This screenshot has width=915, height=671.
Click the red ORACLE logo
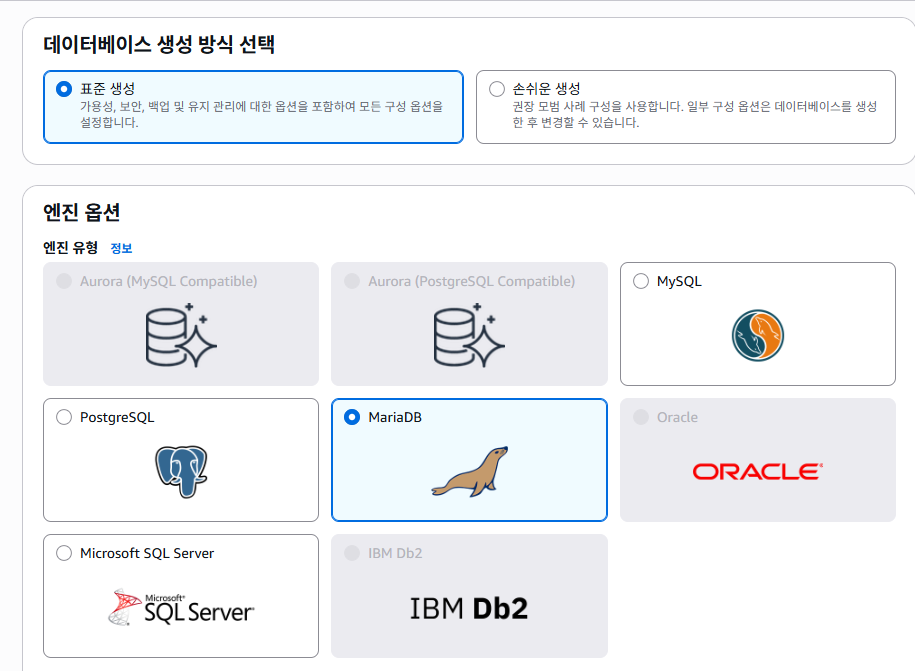pos(757,471)
